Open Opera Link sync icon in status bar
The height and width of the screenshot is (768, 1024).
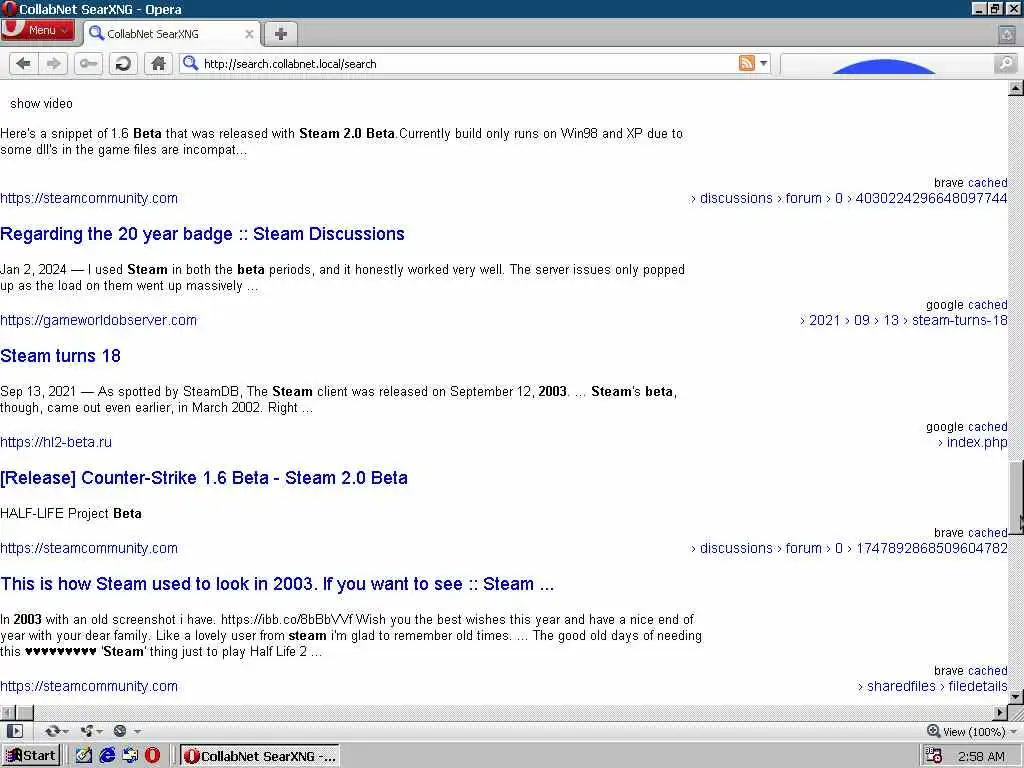[52, 731]
